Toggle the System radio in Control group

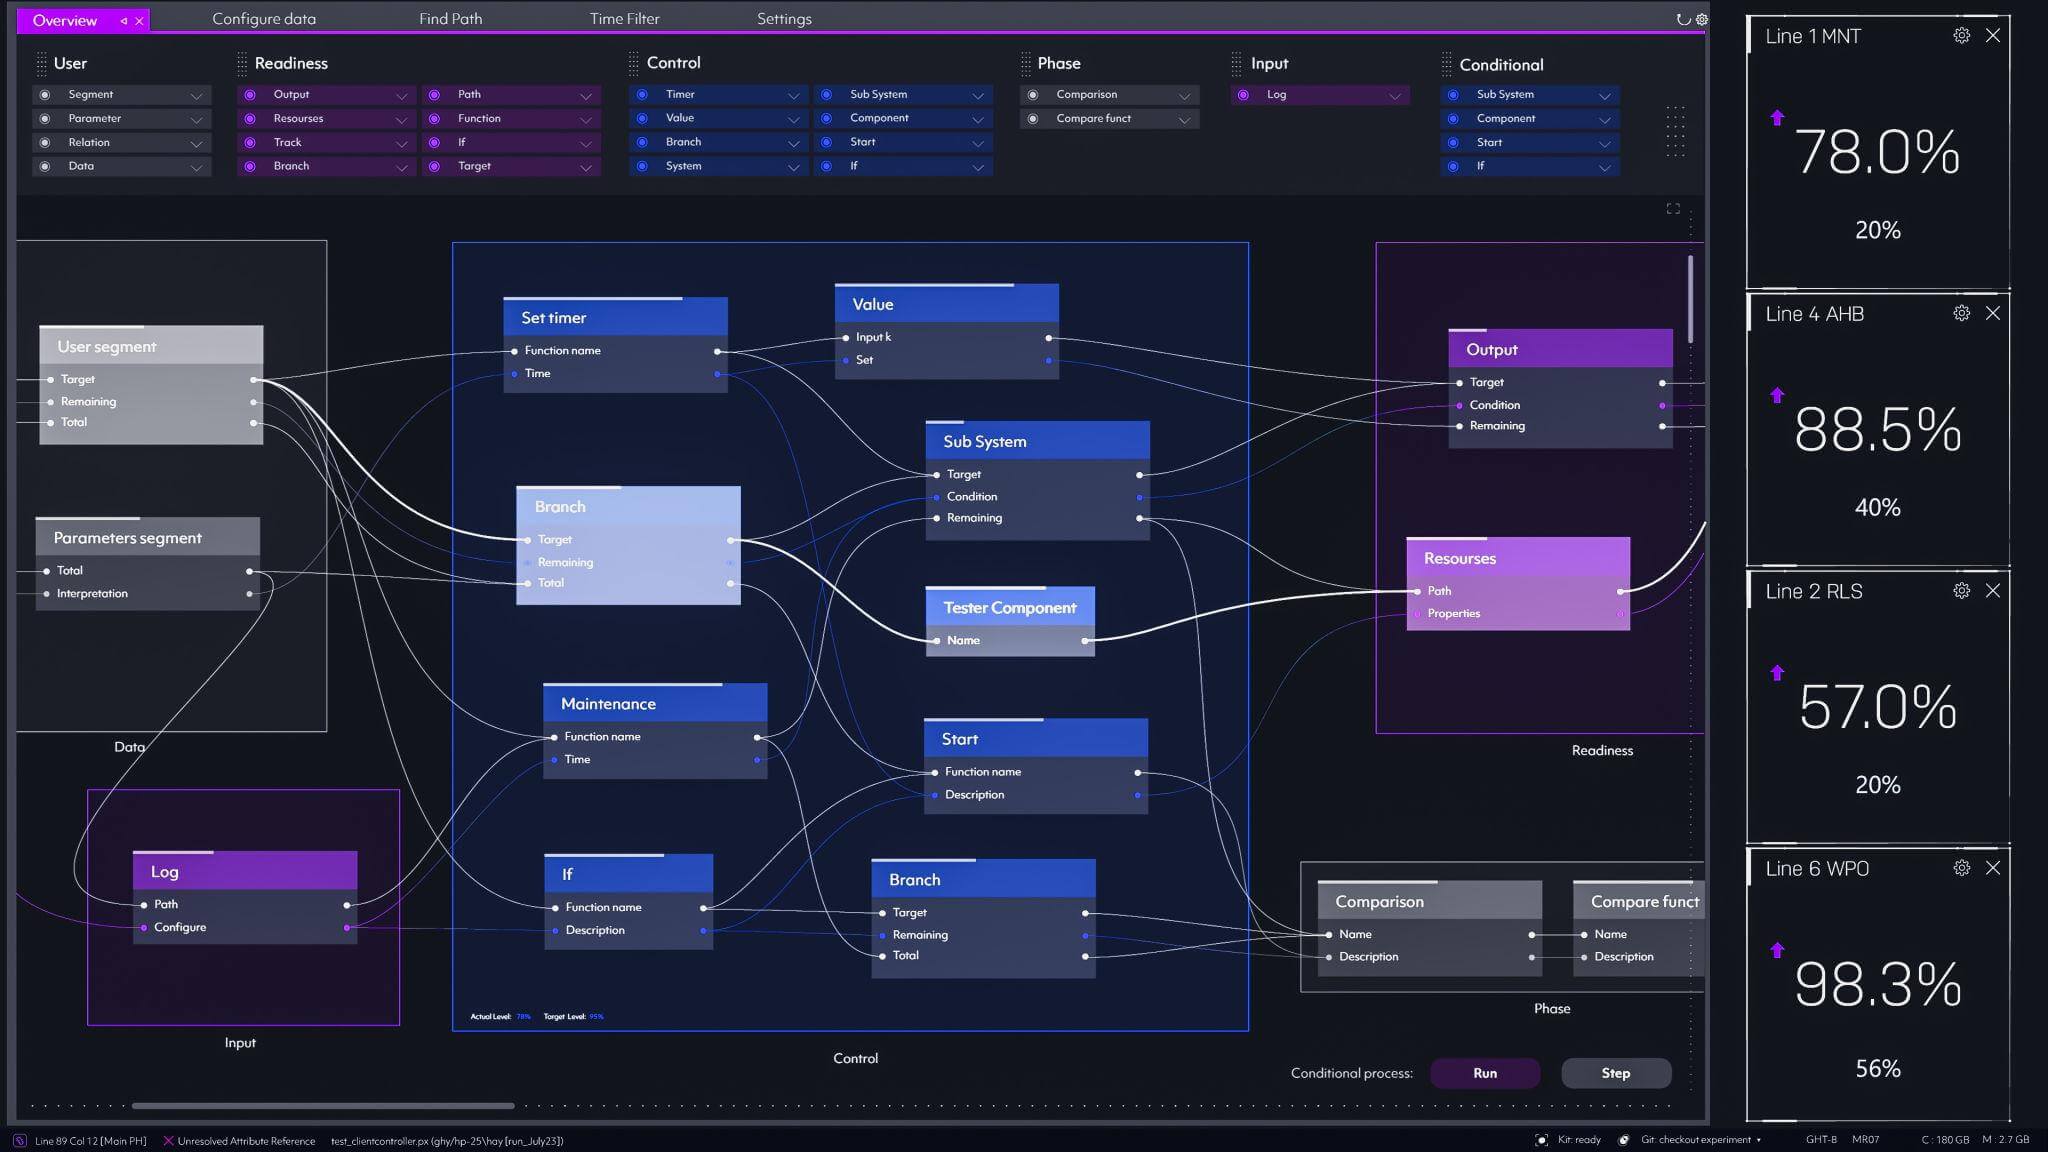(642, 167)
